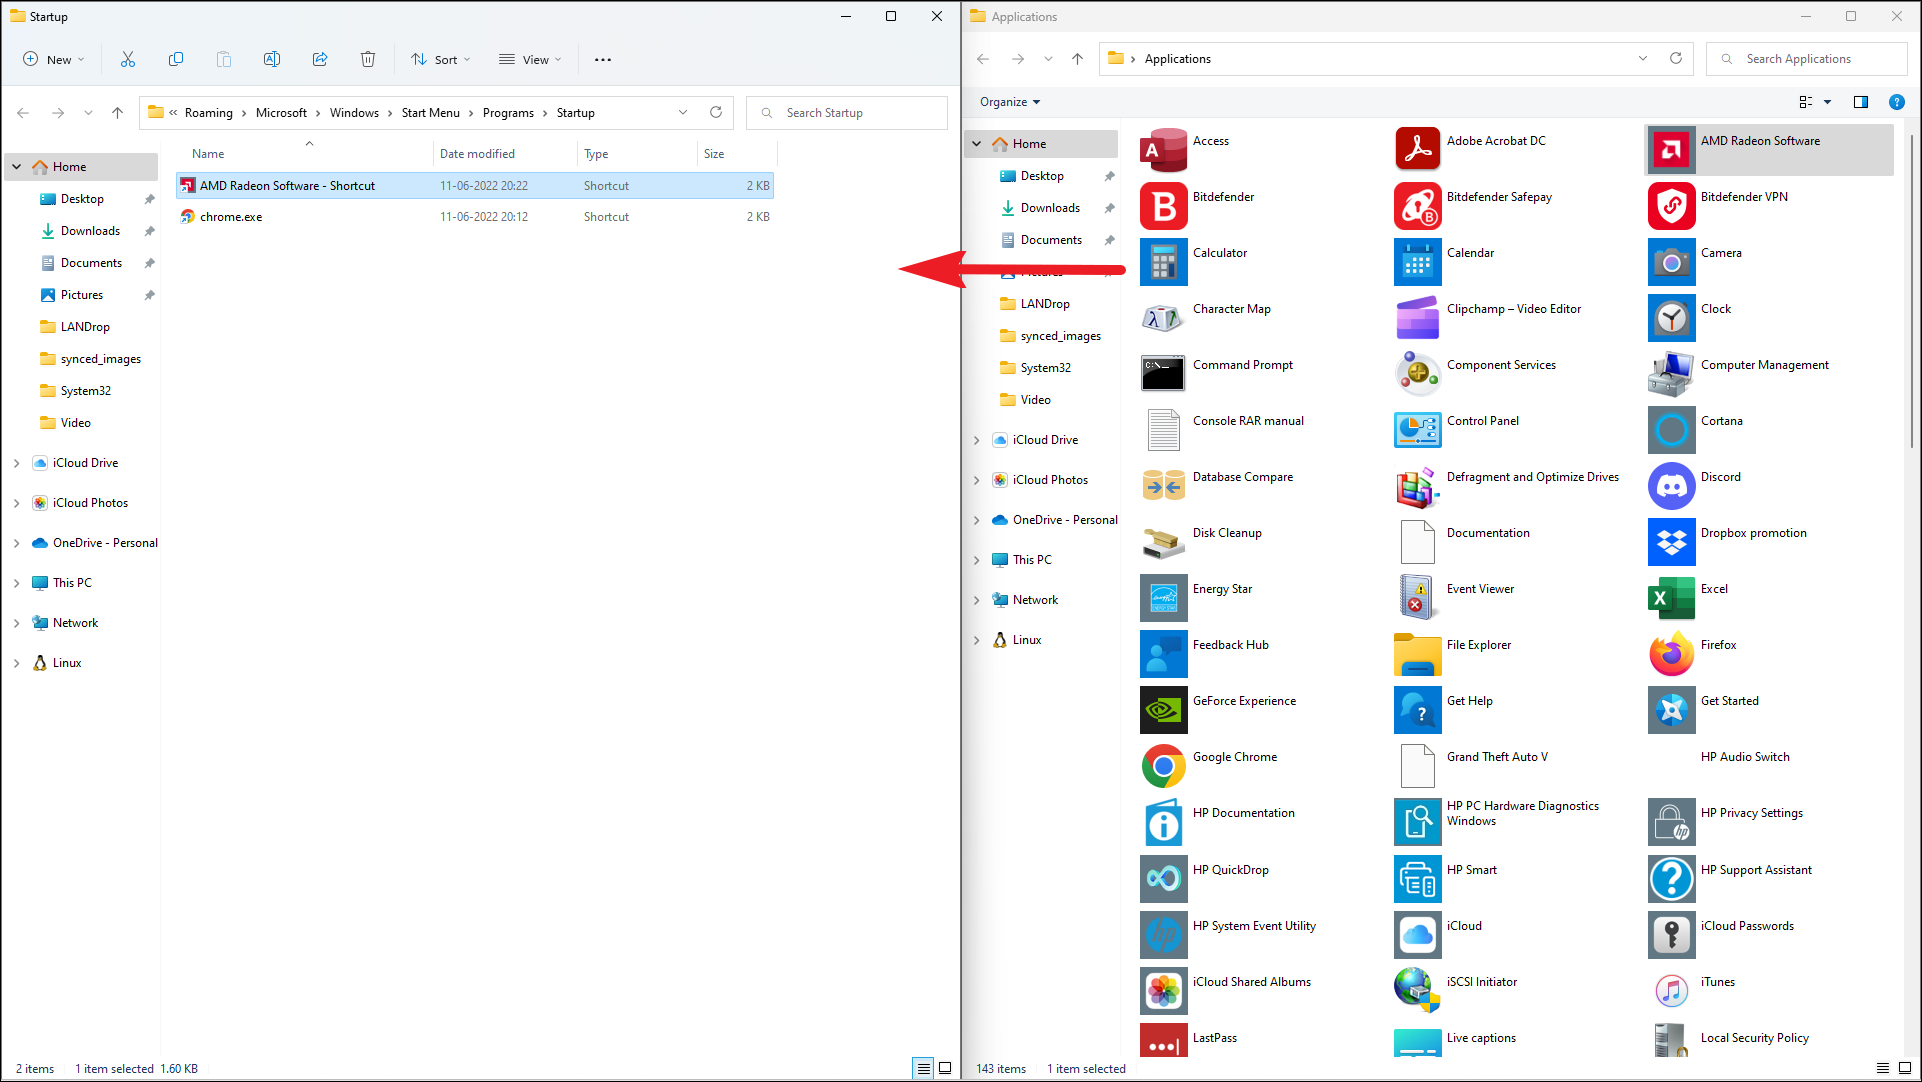
Task: Click the Delete trash icon in Startup window
Action: [x=368, y=60]
